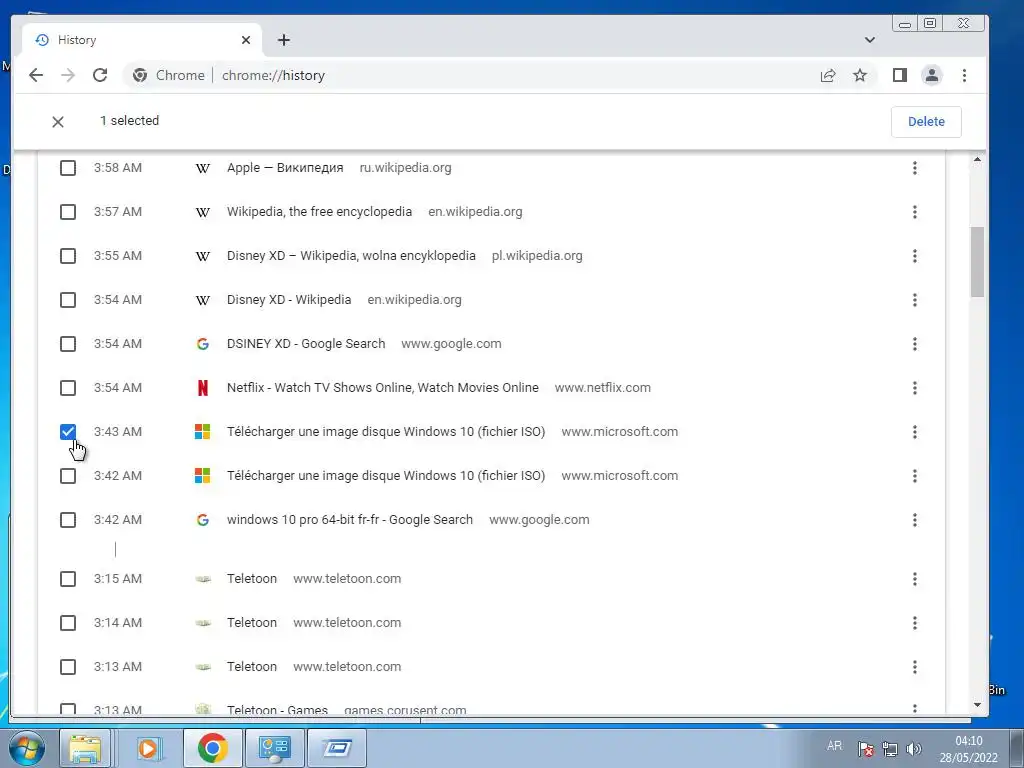Tick checkbox for windows 10 pro search
The height and width of the screenshot is (768, 1024).
click(68, 520)
